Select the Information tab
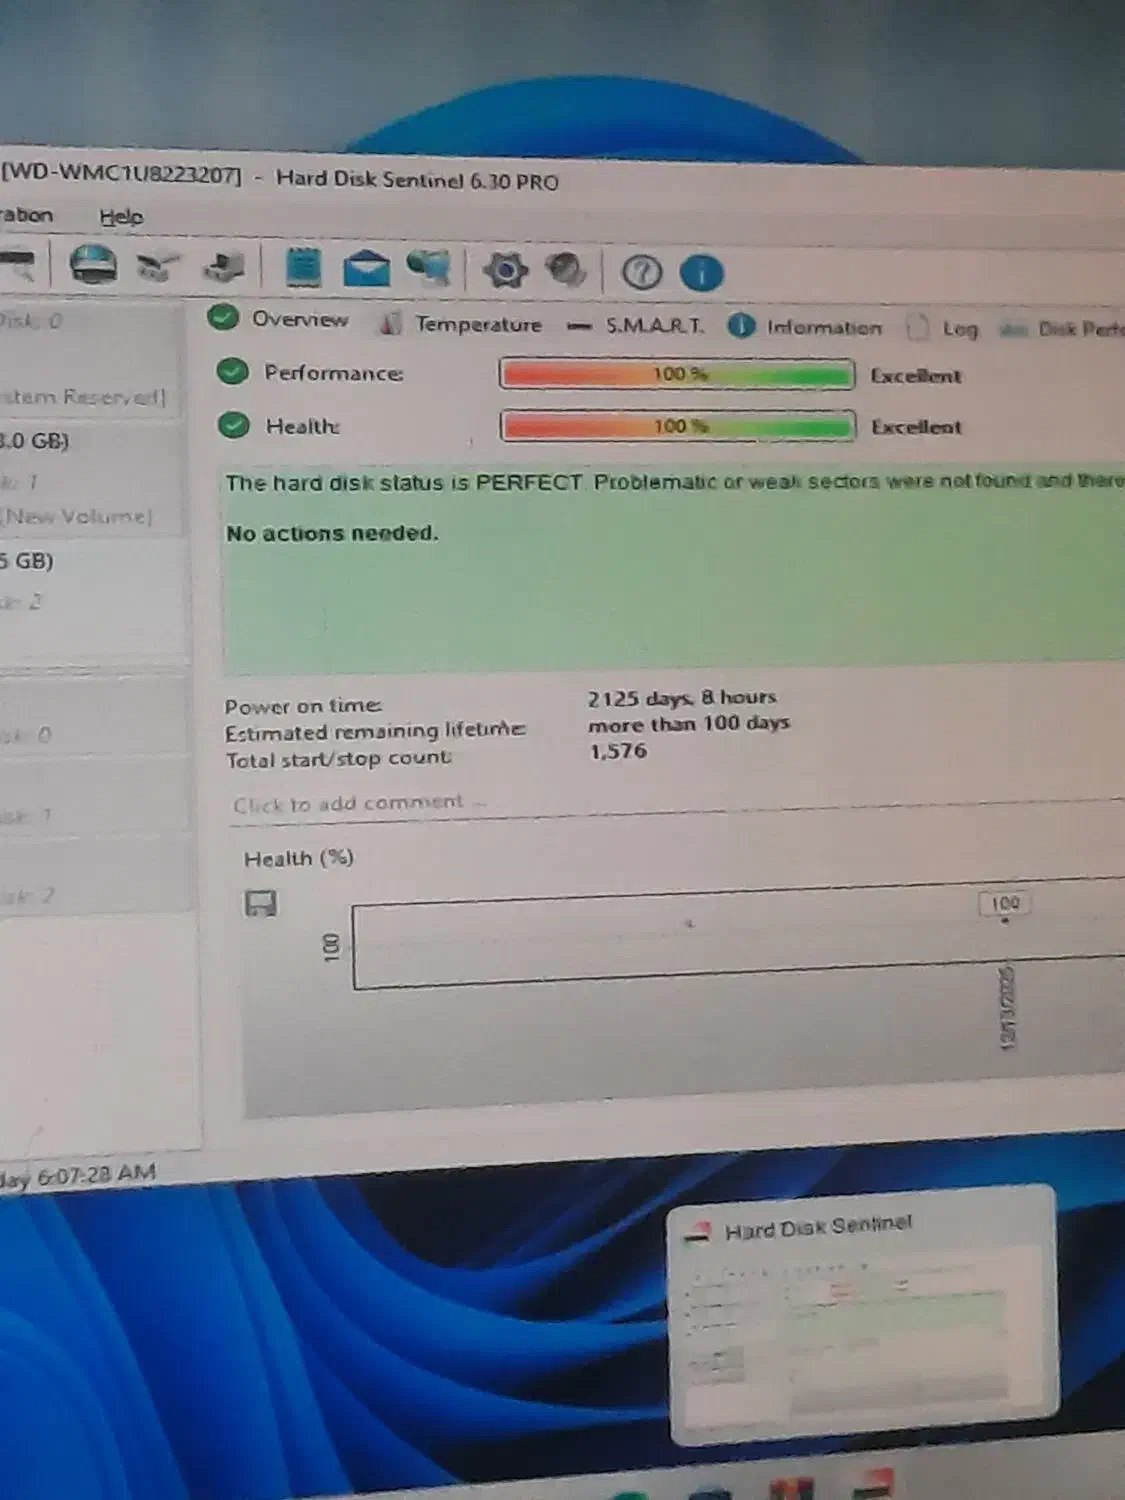The width and height of the screenshot is (1125, 1500). pos(823,327)
